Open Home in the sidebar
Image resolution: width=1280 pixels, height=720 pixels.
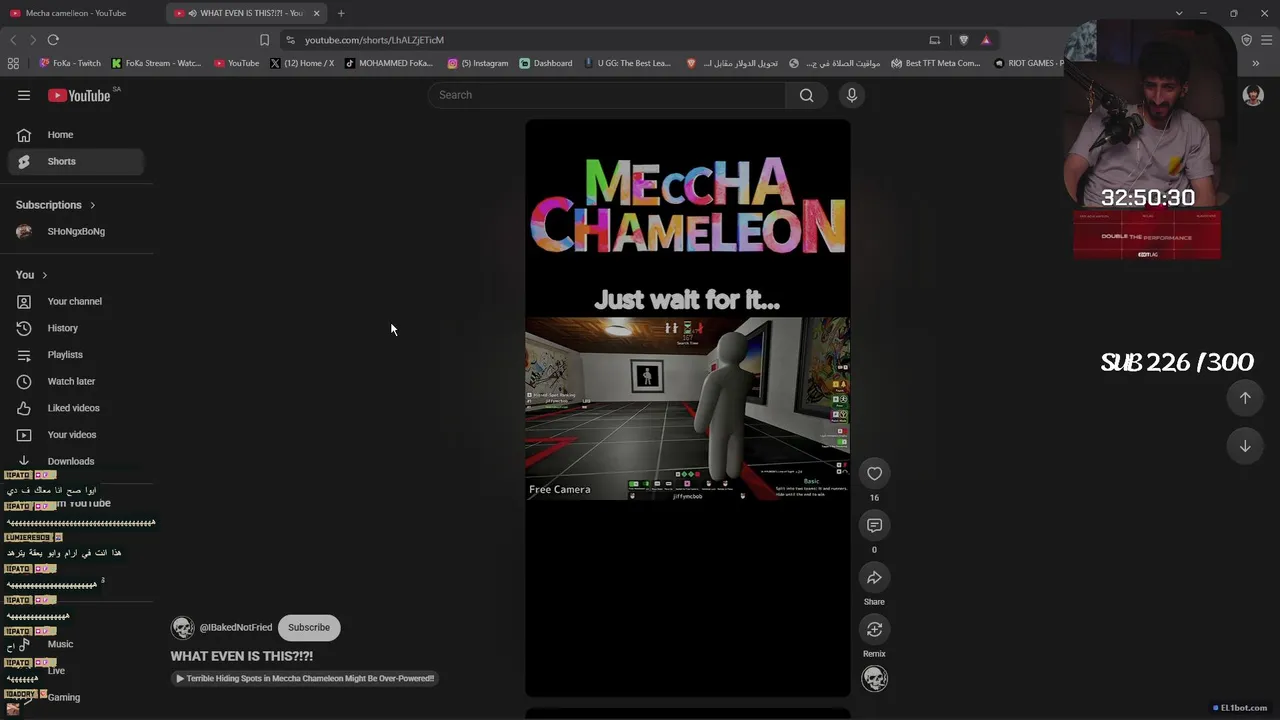pyautogui.click(x=76, y=135)
